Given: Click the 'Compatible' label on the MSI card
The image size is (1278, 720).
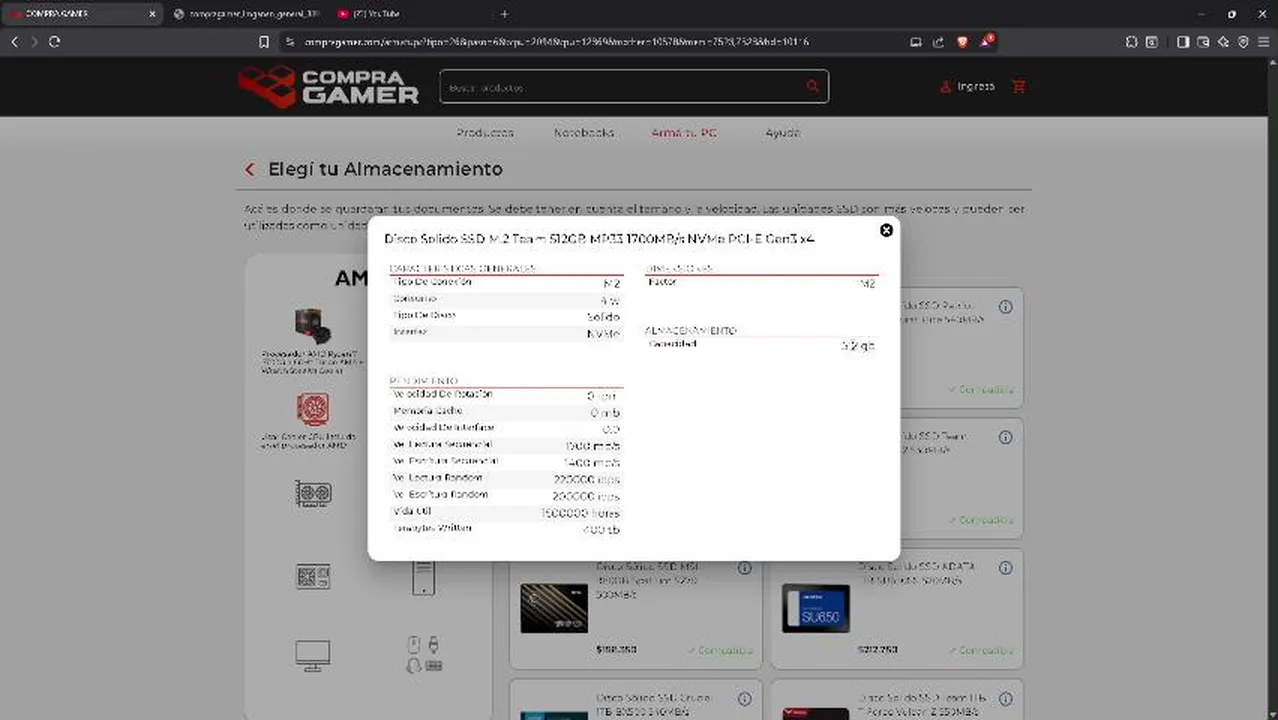Looking at the screenshot, I should coord(720,650).
